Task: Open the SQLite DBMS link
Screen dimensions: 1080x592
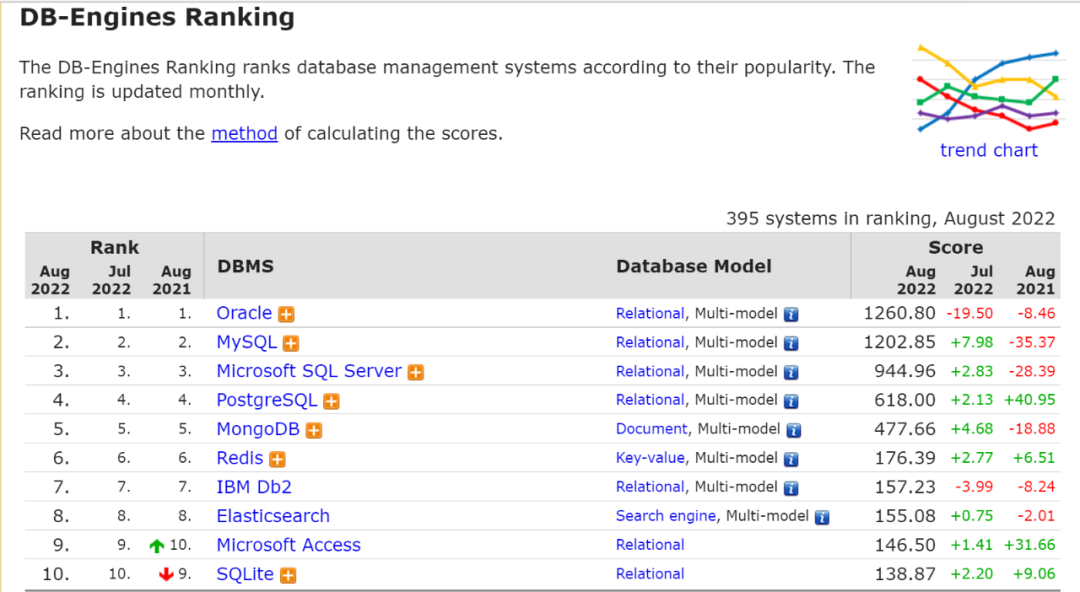Action: [245, 573]
